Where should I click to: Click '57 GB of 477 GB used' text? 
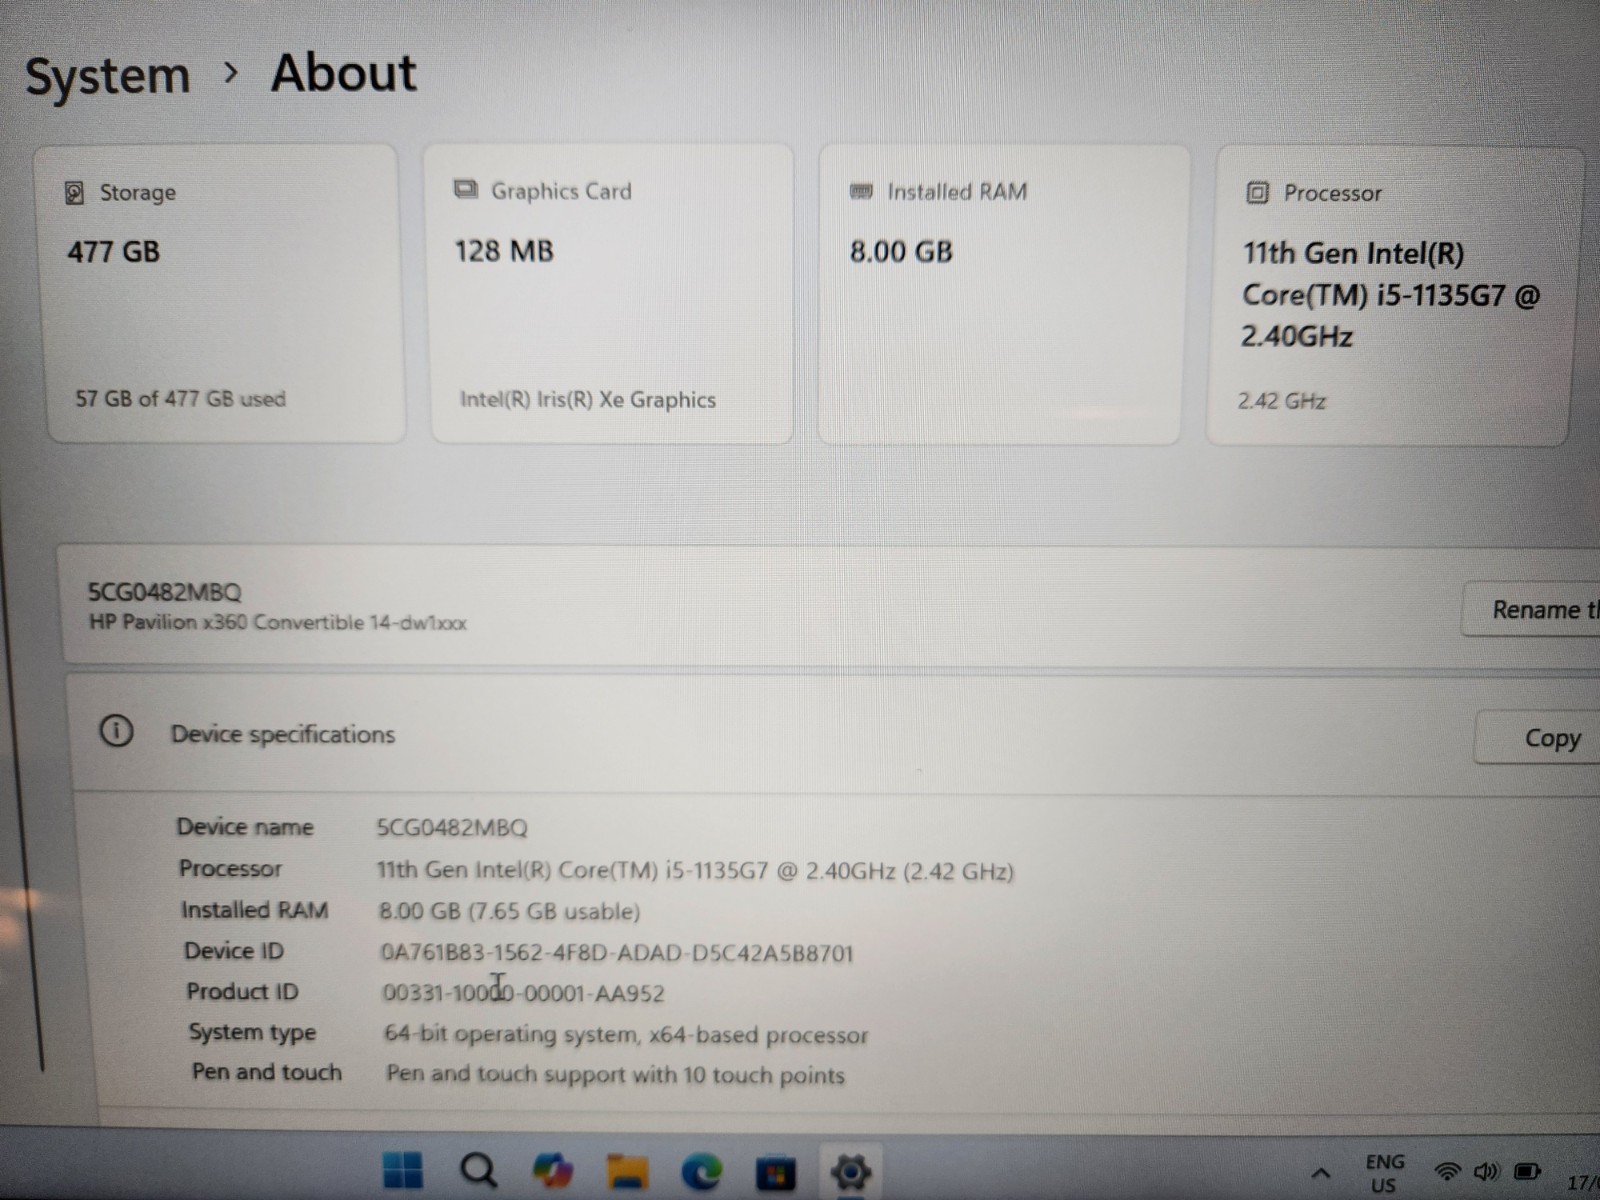[x=180, y=399]
